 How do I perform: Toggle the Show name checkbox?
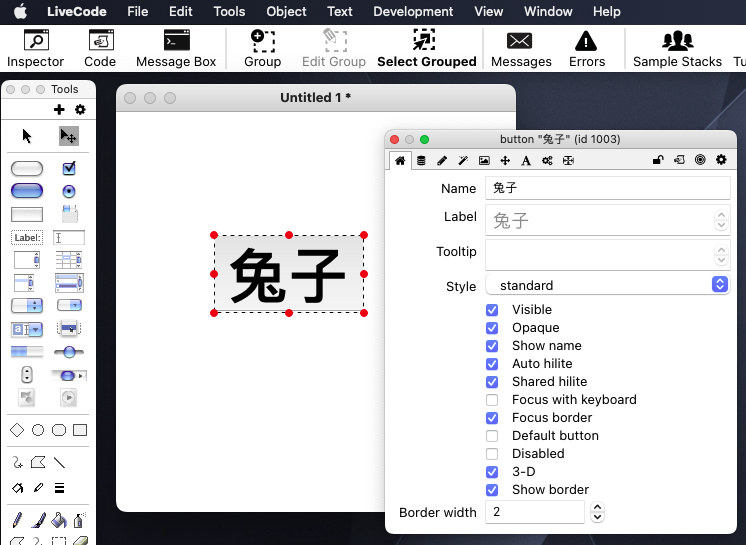coord(492,346)
